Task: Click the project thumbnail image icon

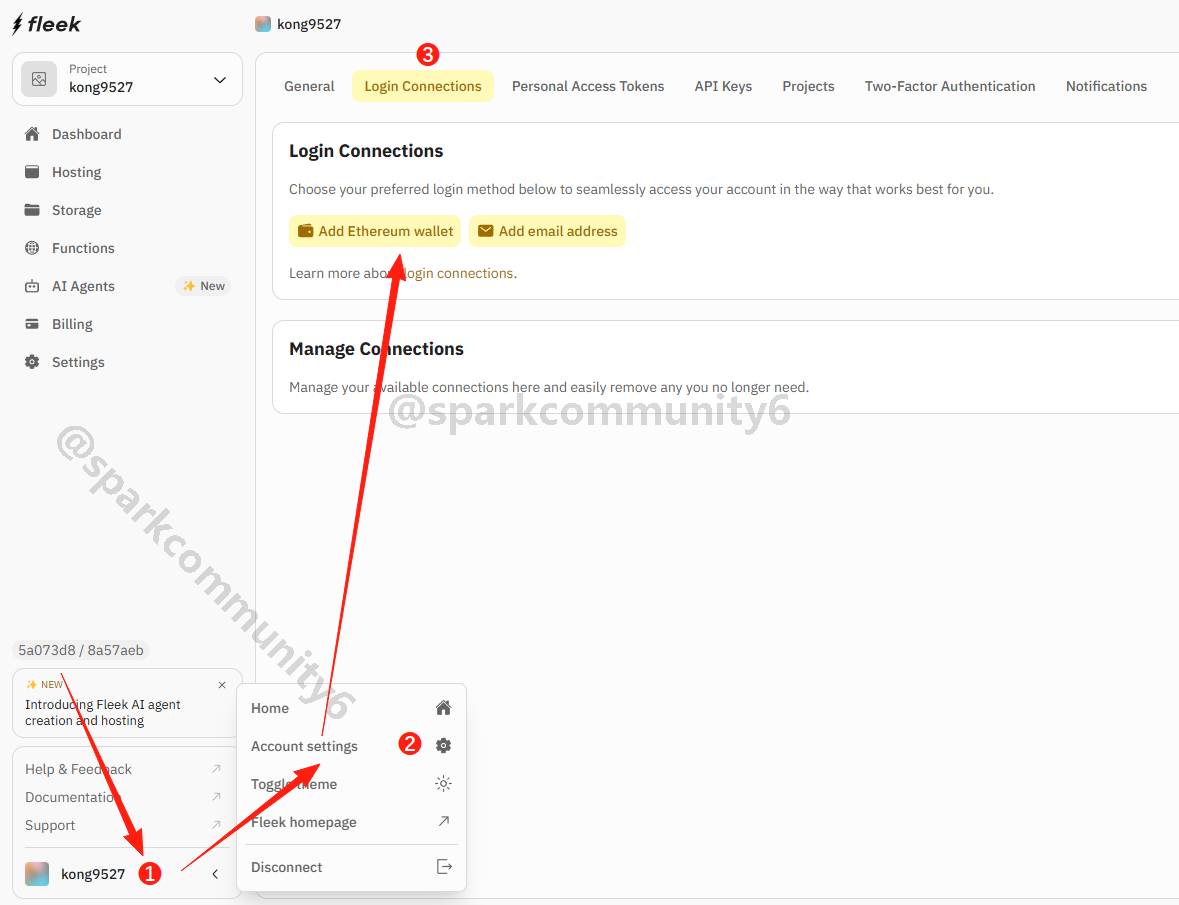Action: pos(39,79)
